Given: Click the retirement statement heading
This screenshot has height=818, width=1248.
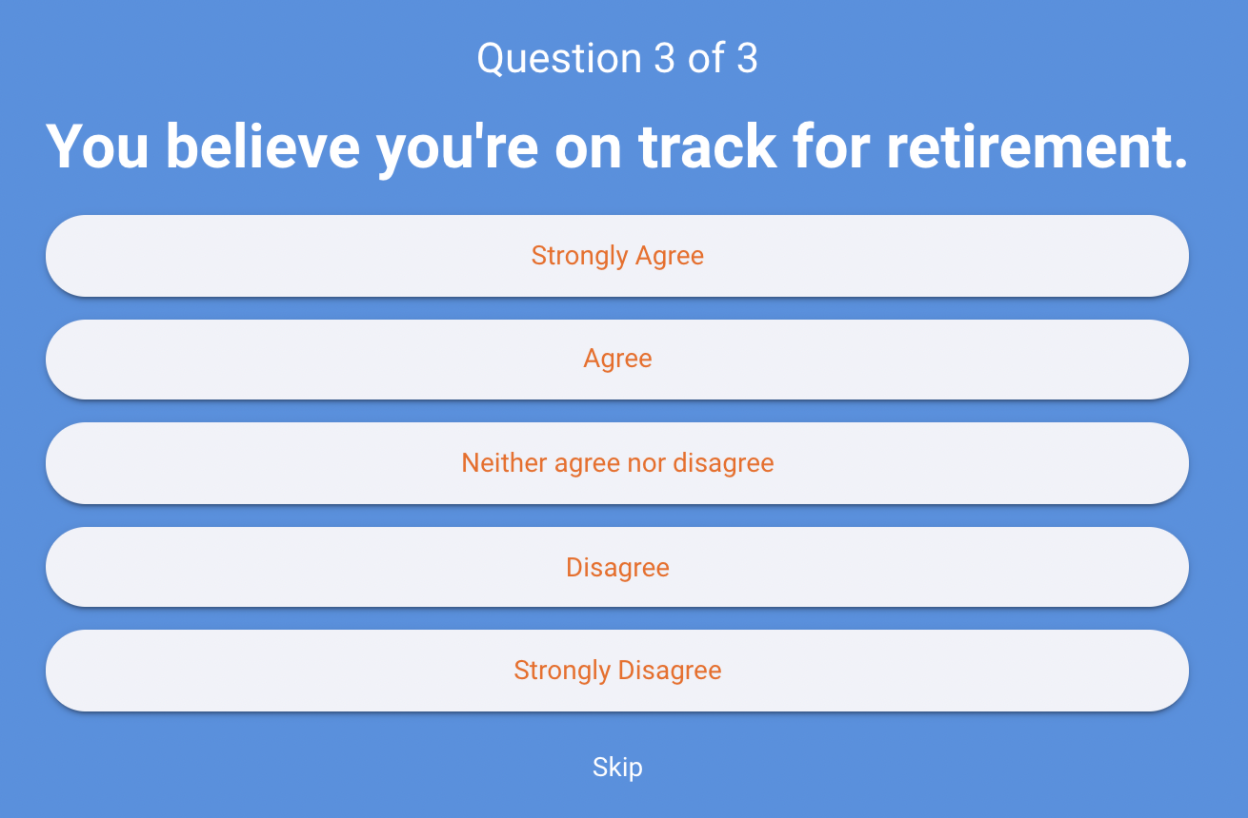Looking at the screenshot, I should coord(617,146).
